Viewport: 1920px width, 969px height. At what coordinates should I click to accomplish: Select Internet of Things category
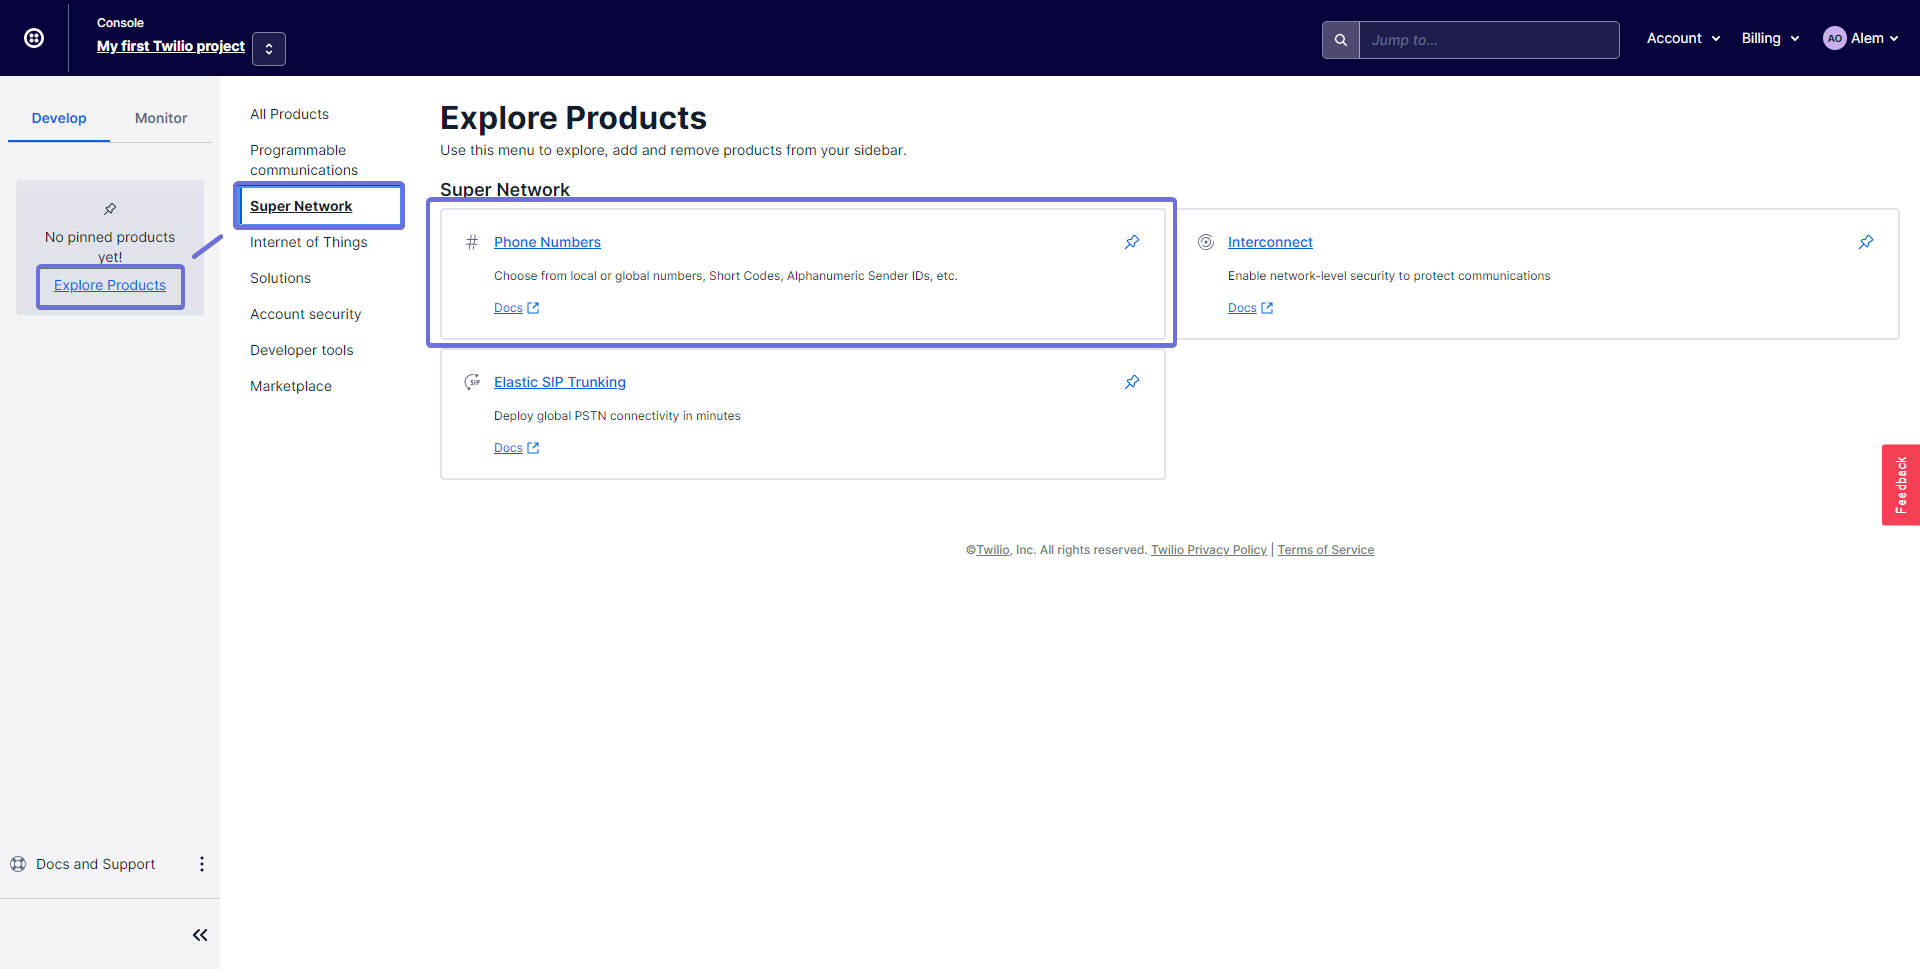coord(309,242)
